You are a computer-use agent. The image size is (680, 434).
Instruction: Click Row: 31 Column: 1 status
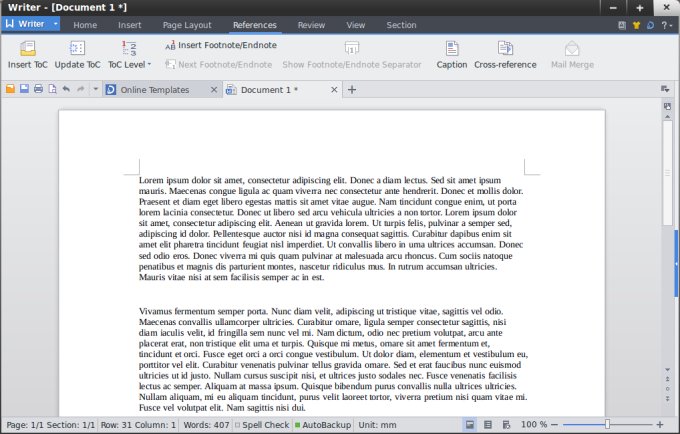pyautogui.click(x=138, y=425)
